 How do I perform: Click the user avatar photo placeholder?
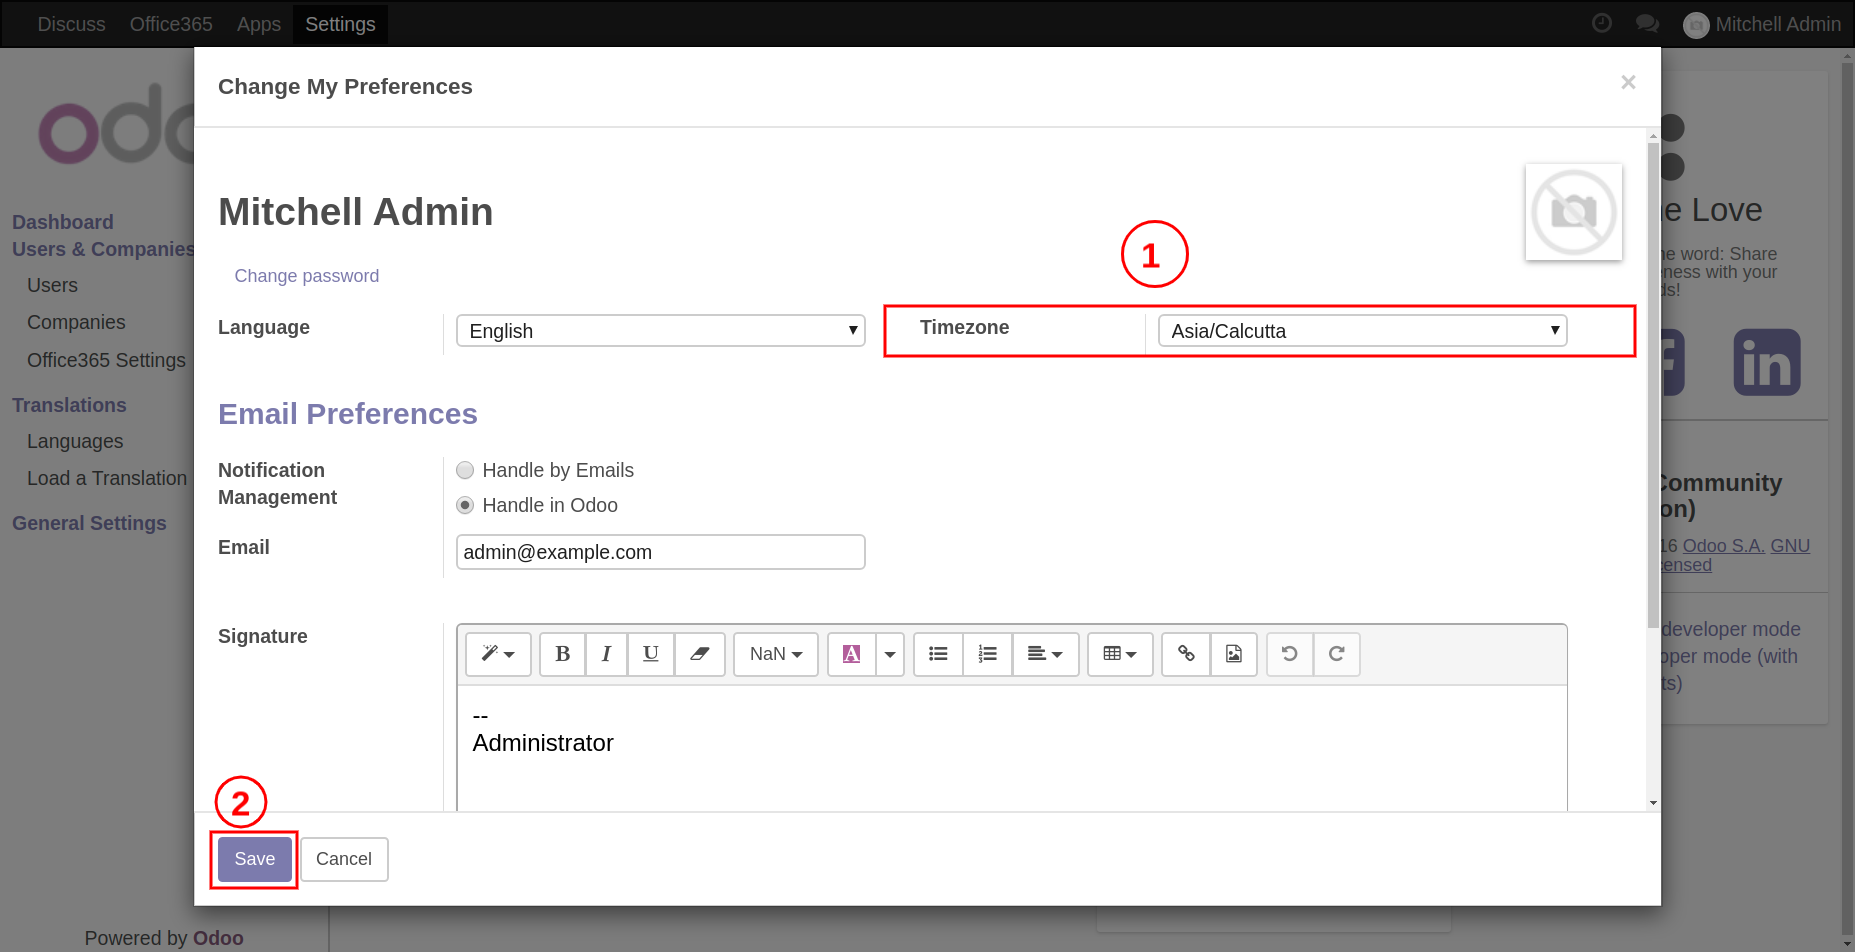[1574, 212]
